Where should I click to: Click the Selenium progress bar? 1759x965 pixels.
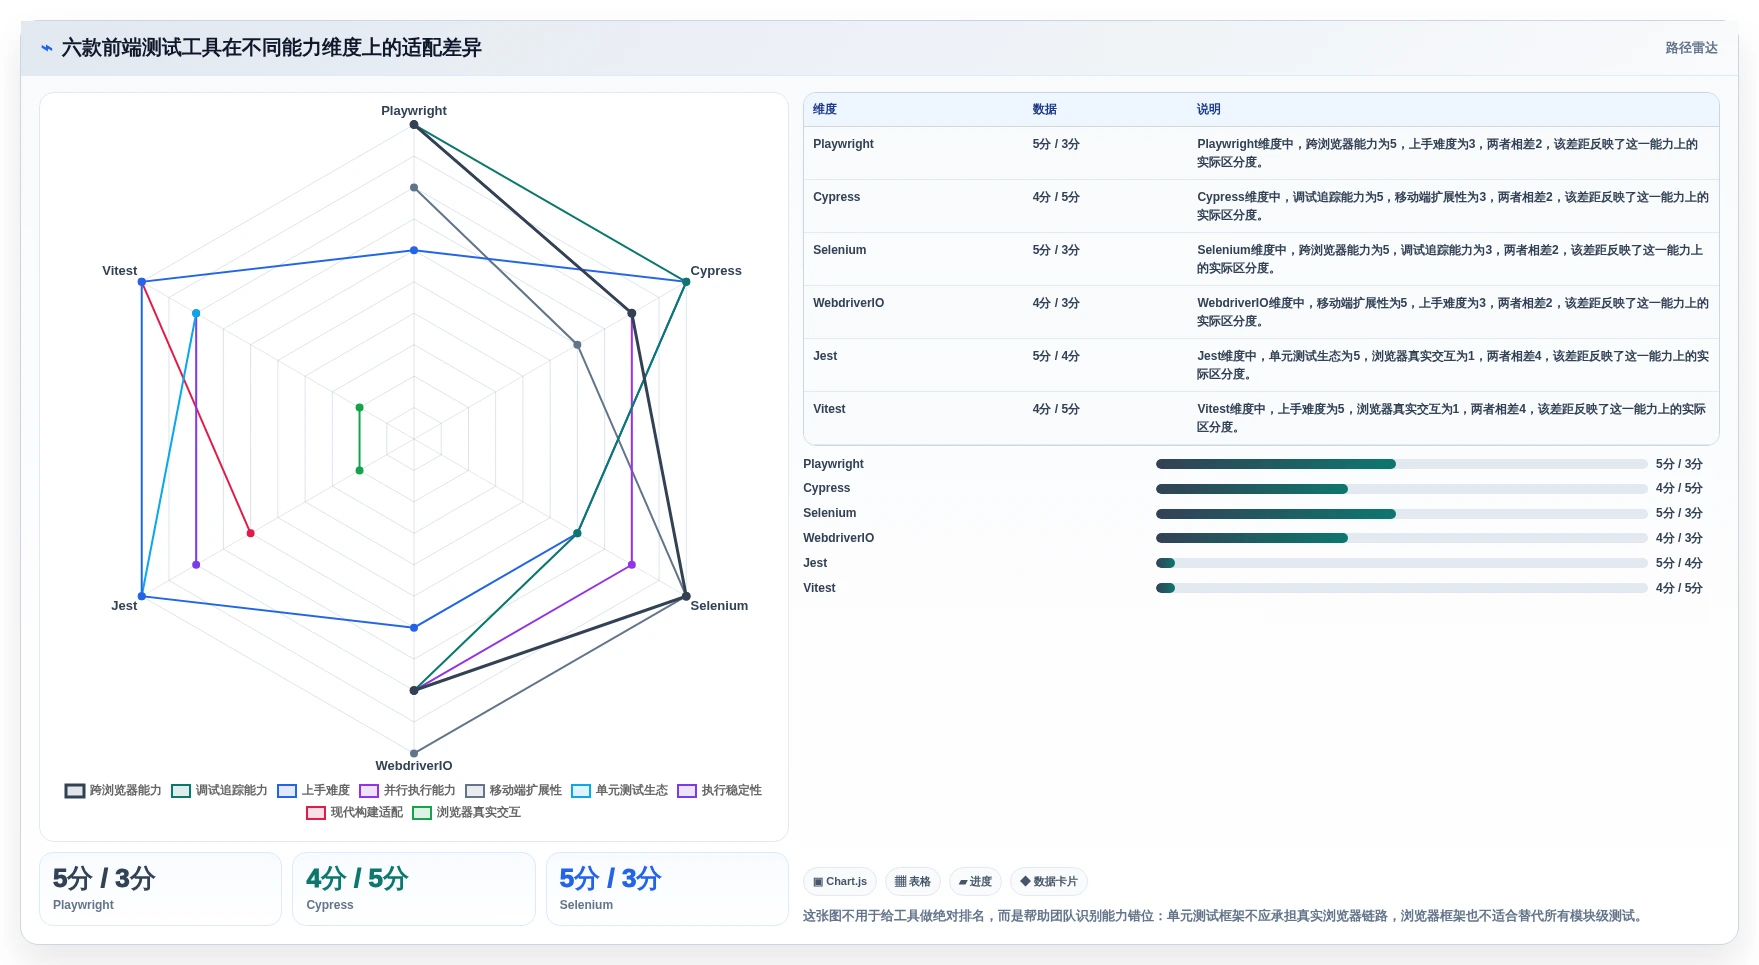click(1401, 514)
